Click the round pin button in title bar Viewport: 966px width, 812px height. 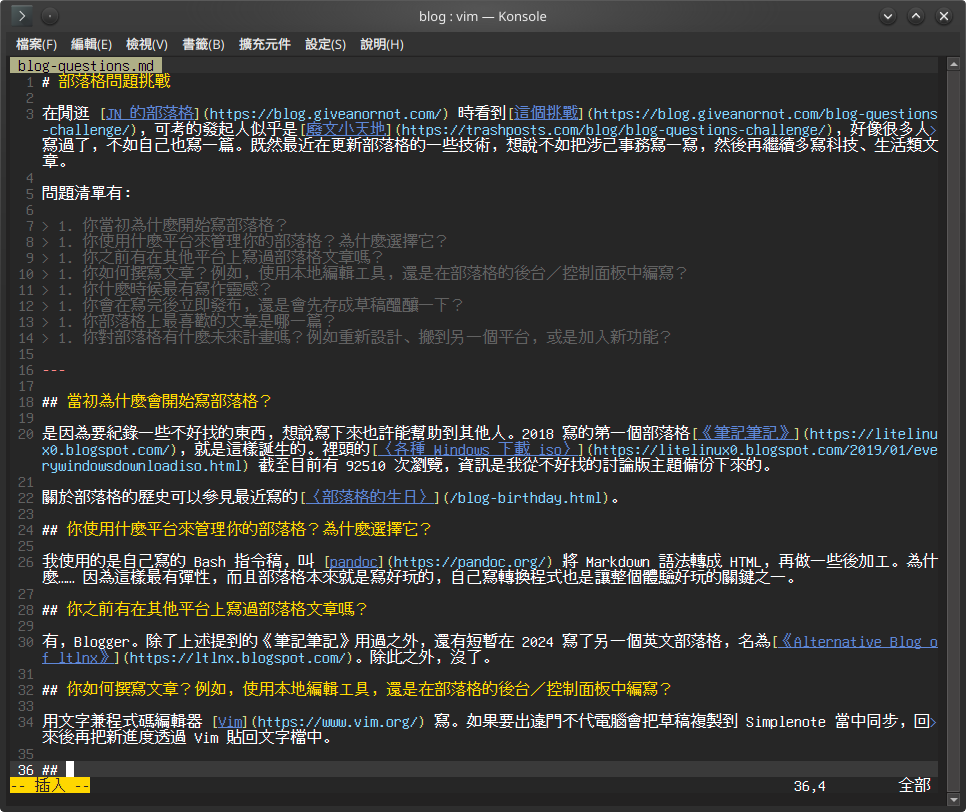click(x=50, y=16)
